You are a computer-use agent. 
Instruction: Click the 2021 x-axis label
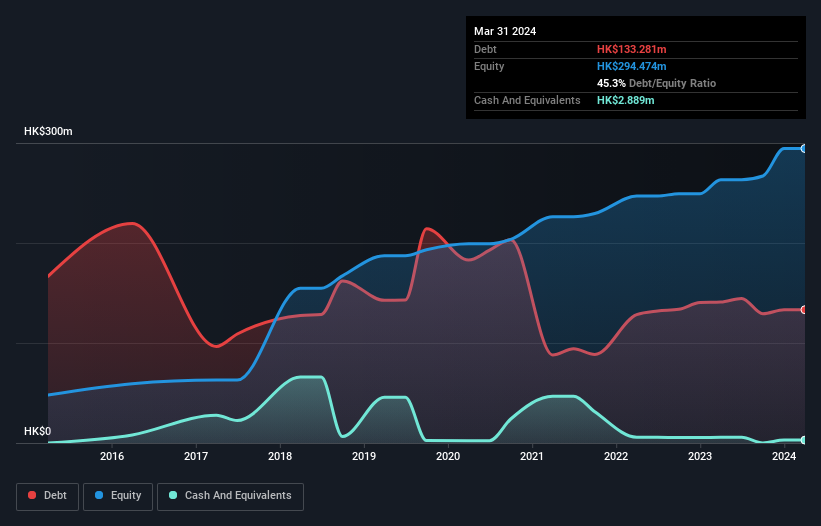pyautogui.click(x=532, y=456)
